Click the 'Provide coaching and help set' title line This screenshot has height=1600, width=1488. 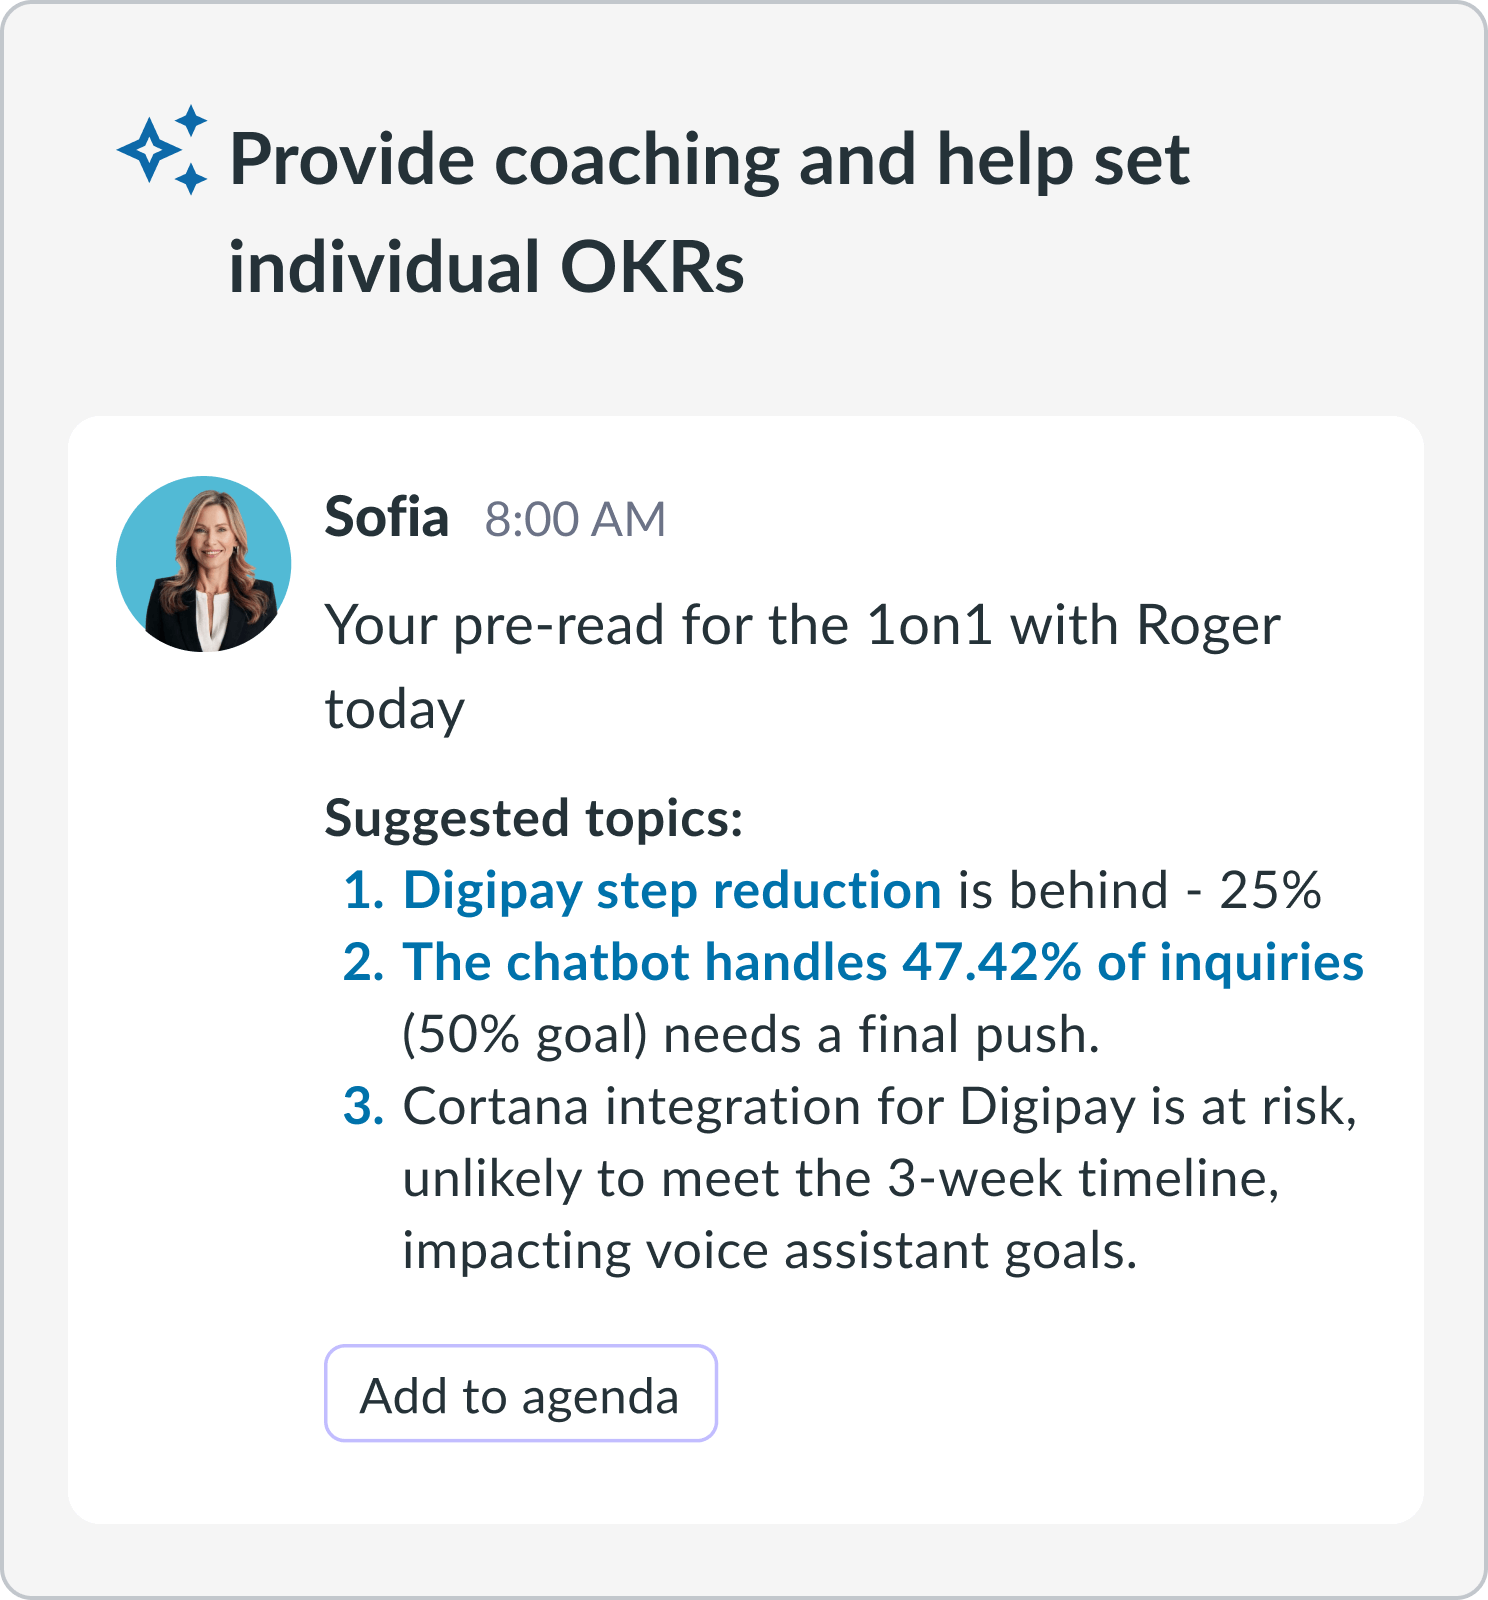(710, 160)
